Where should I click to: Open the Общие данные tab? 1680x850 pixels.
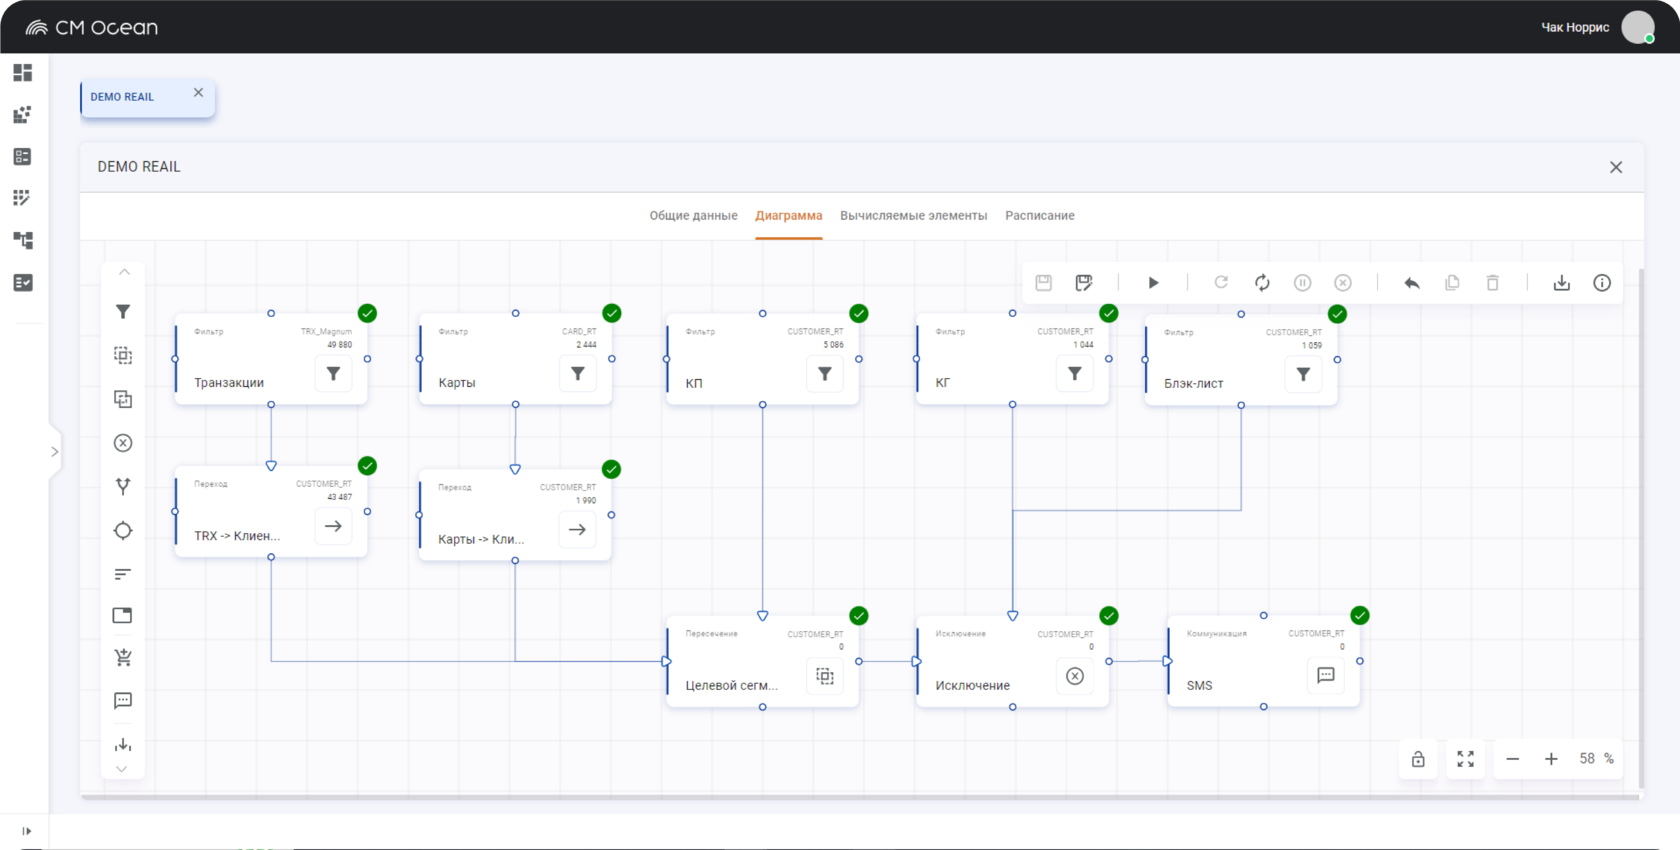coord(693,216)
